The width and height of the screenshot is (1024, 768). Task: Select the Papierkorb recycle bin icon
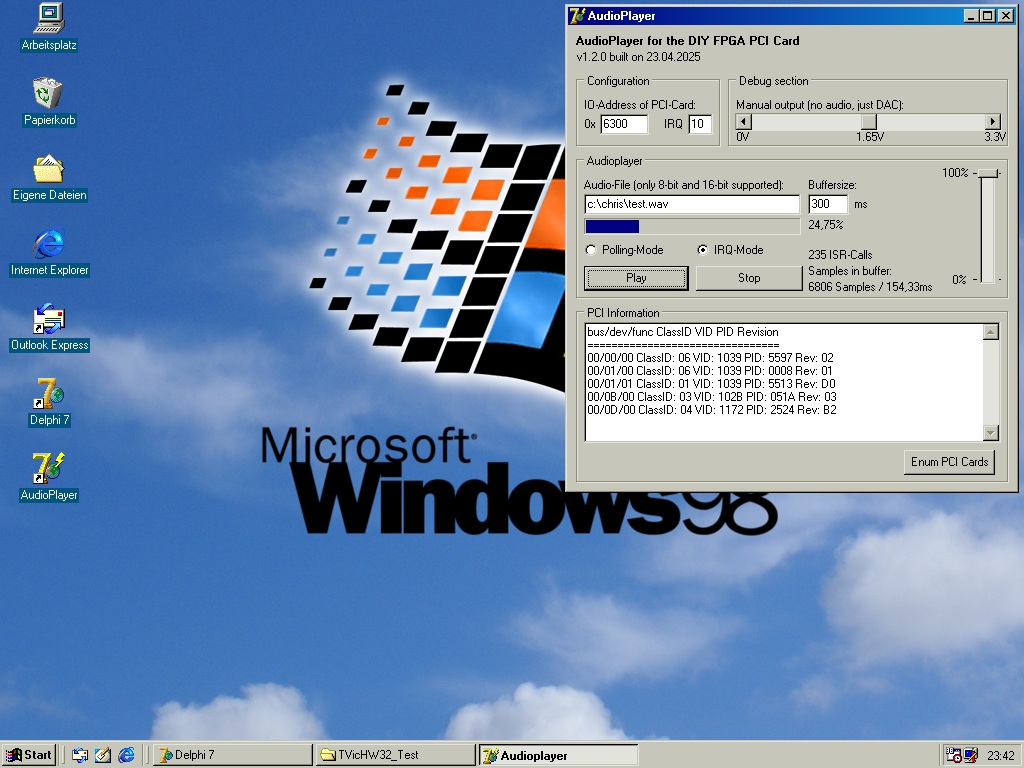[x=49, y=101]
